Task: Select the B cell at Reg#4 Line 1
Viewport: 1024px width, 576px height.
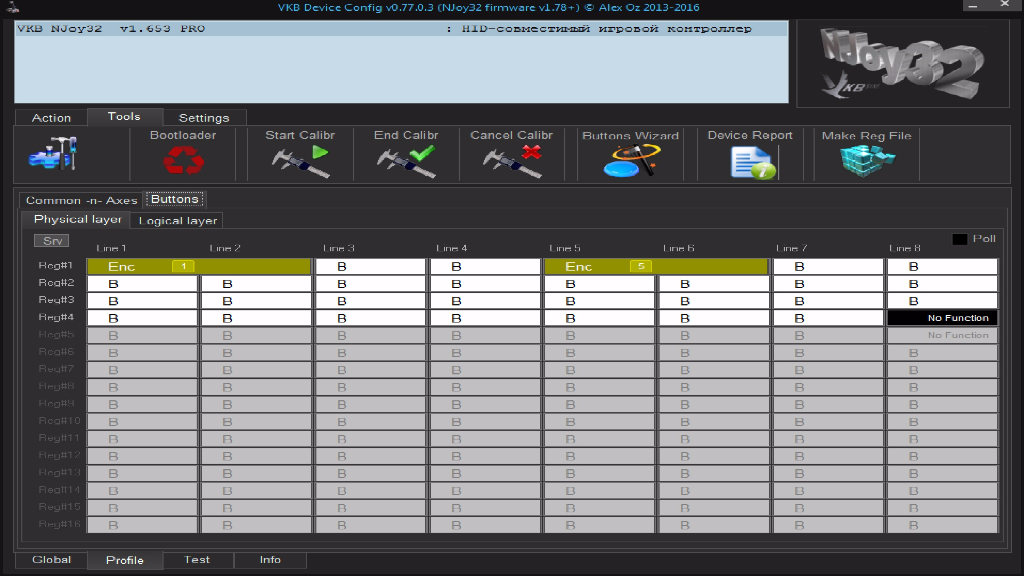Action: [142, 318]
